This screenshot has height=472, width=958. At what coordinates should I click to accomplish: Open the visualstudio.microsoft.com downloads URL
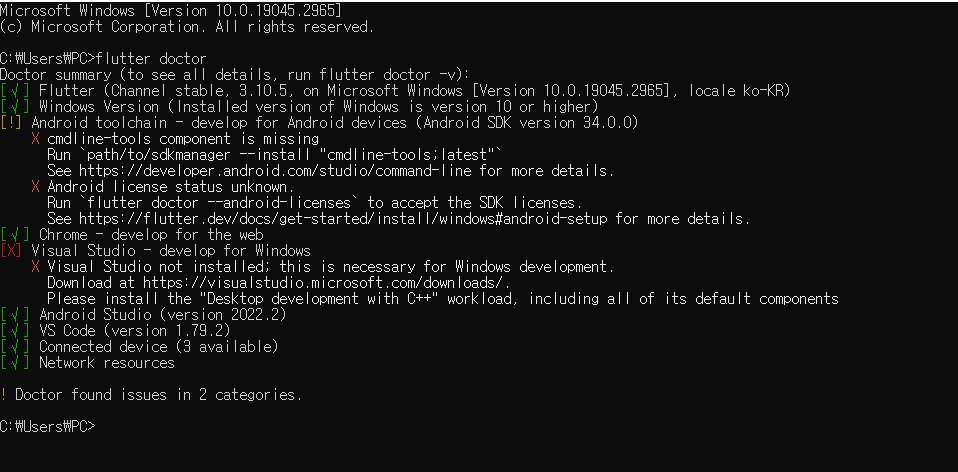(x=326, y=283)
